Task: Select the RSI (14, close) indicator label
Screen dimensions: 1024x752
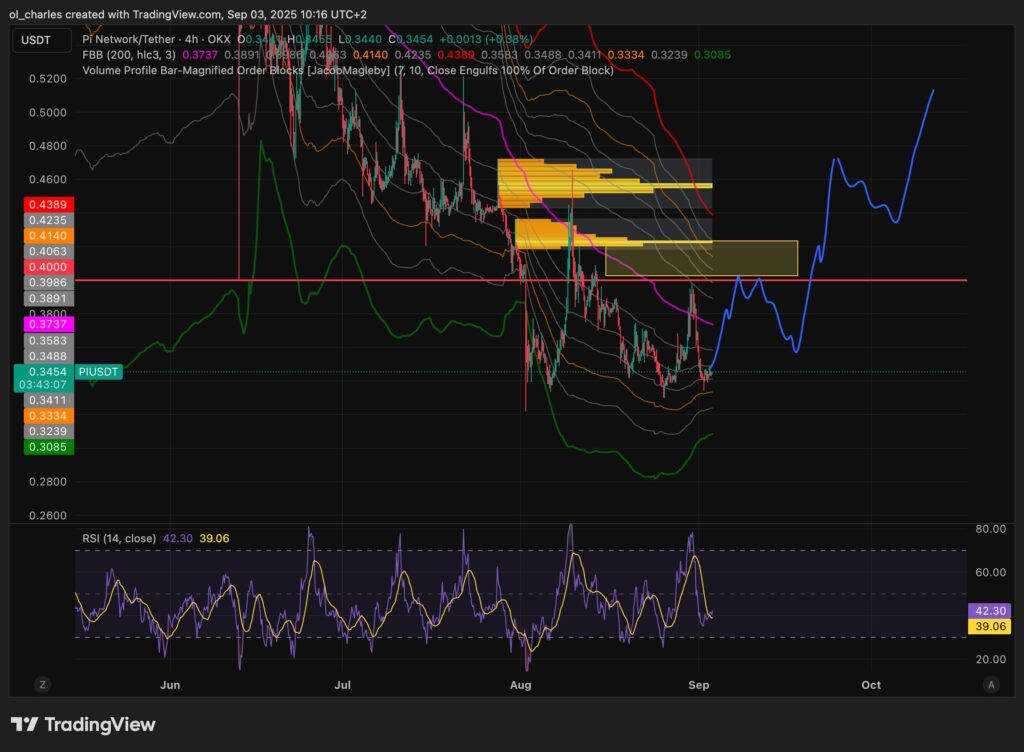Action: pyautogui.click(x=119, y=538)
